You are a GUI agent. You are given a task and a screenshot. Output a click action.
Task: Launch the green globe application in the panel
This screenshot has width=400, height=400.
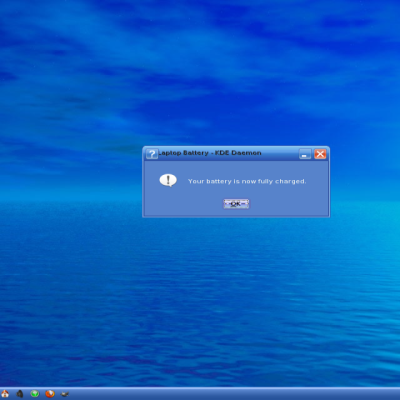(35, 394)
